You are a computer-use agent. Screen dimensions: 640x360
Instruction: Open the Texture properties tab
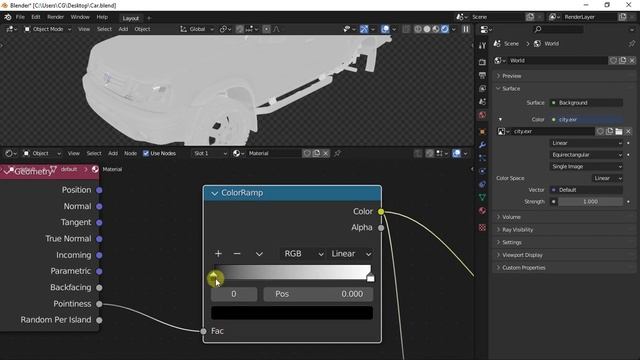coord(482,227)
